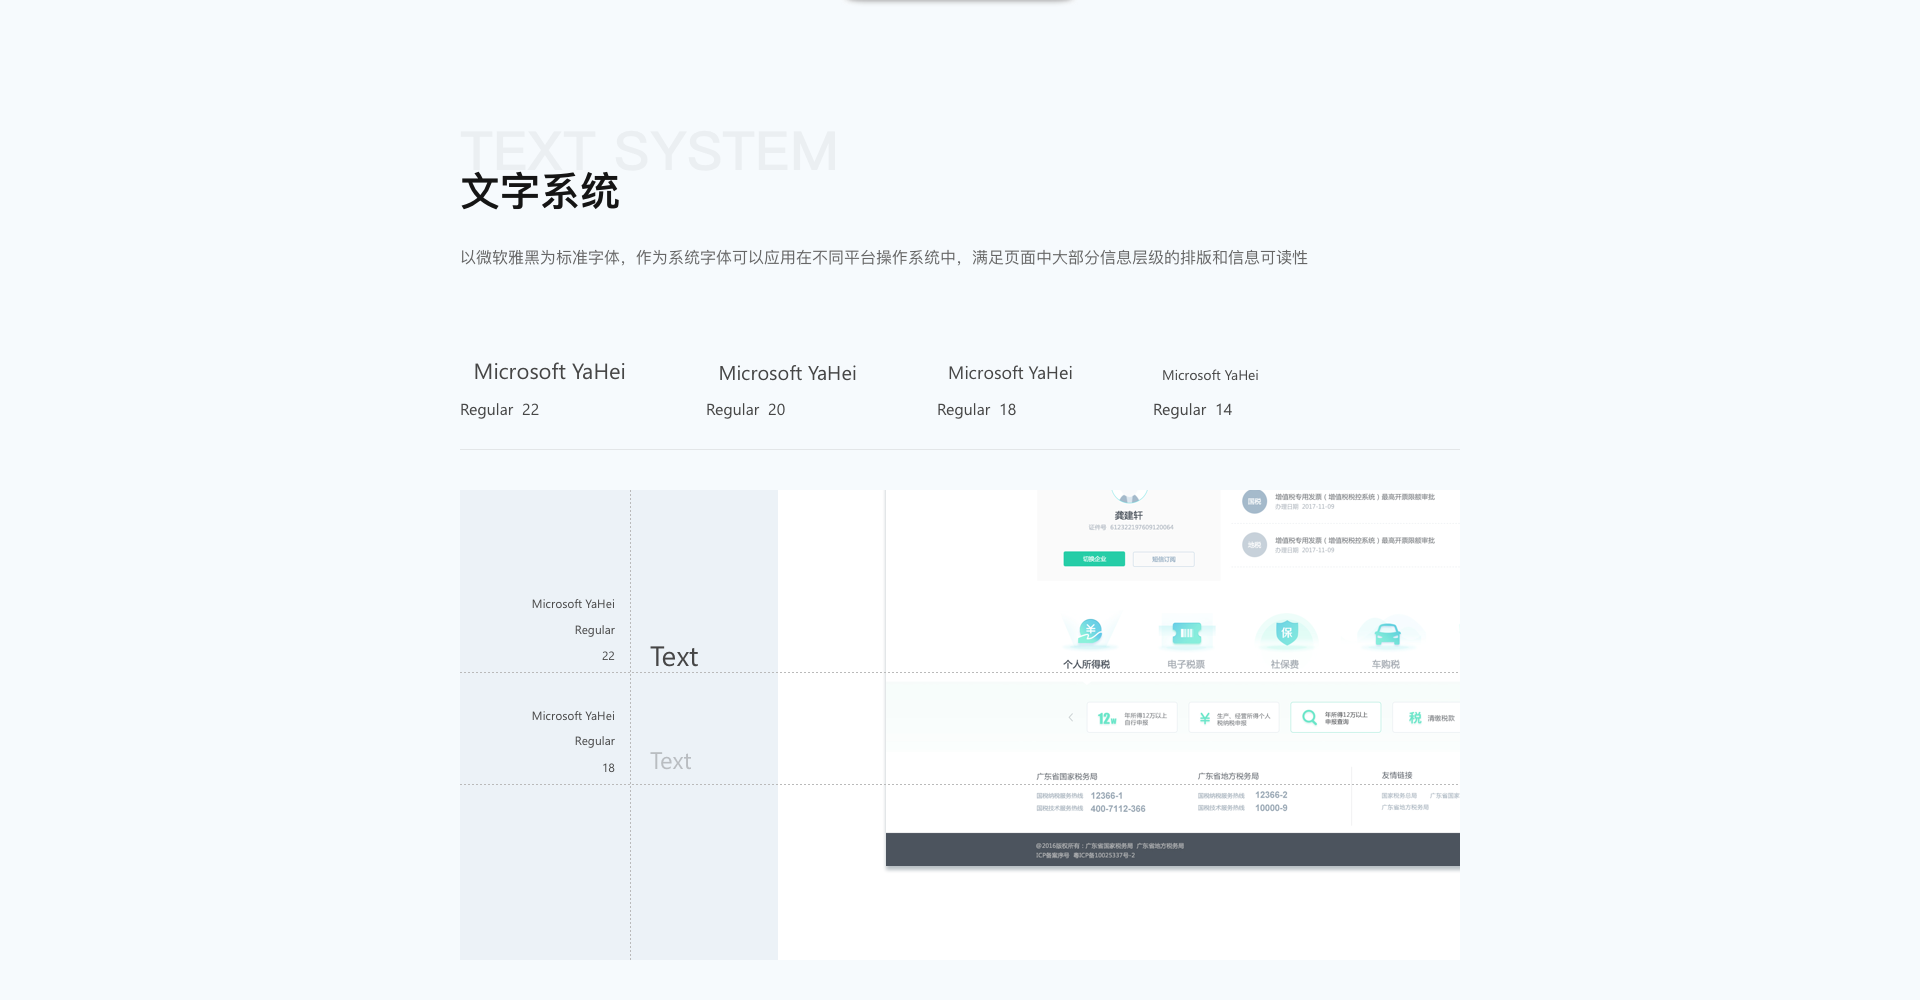Click the green 切换企业 button
Image resolution: width=1920 pixels, height=1000 pixels.
(1094, 559)
